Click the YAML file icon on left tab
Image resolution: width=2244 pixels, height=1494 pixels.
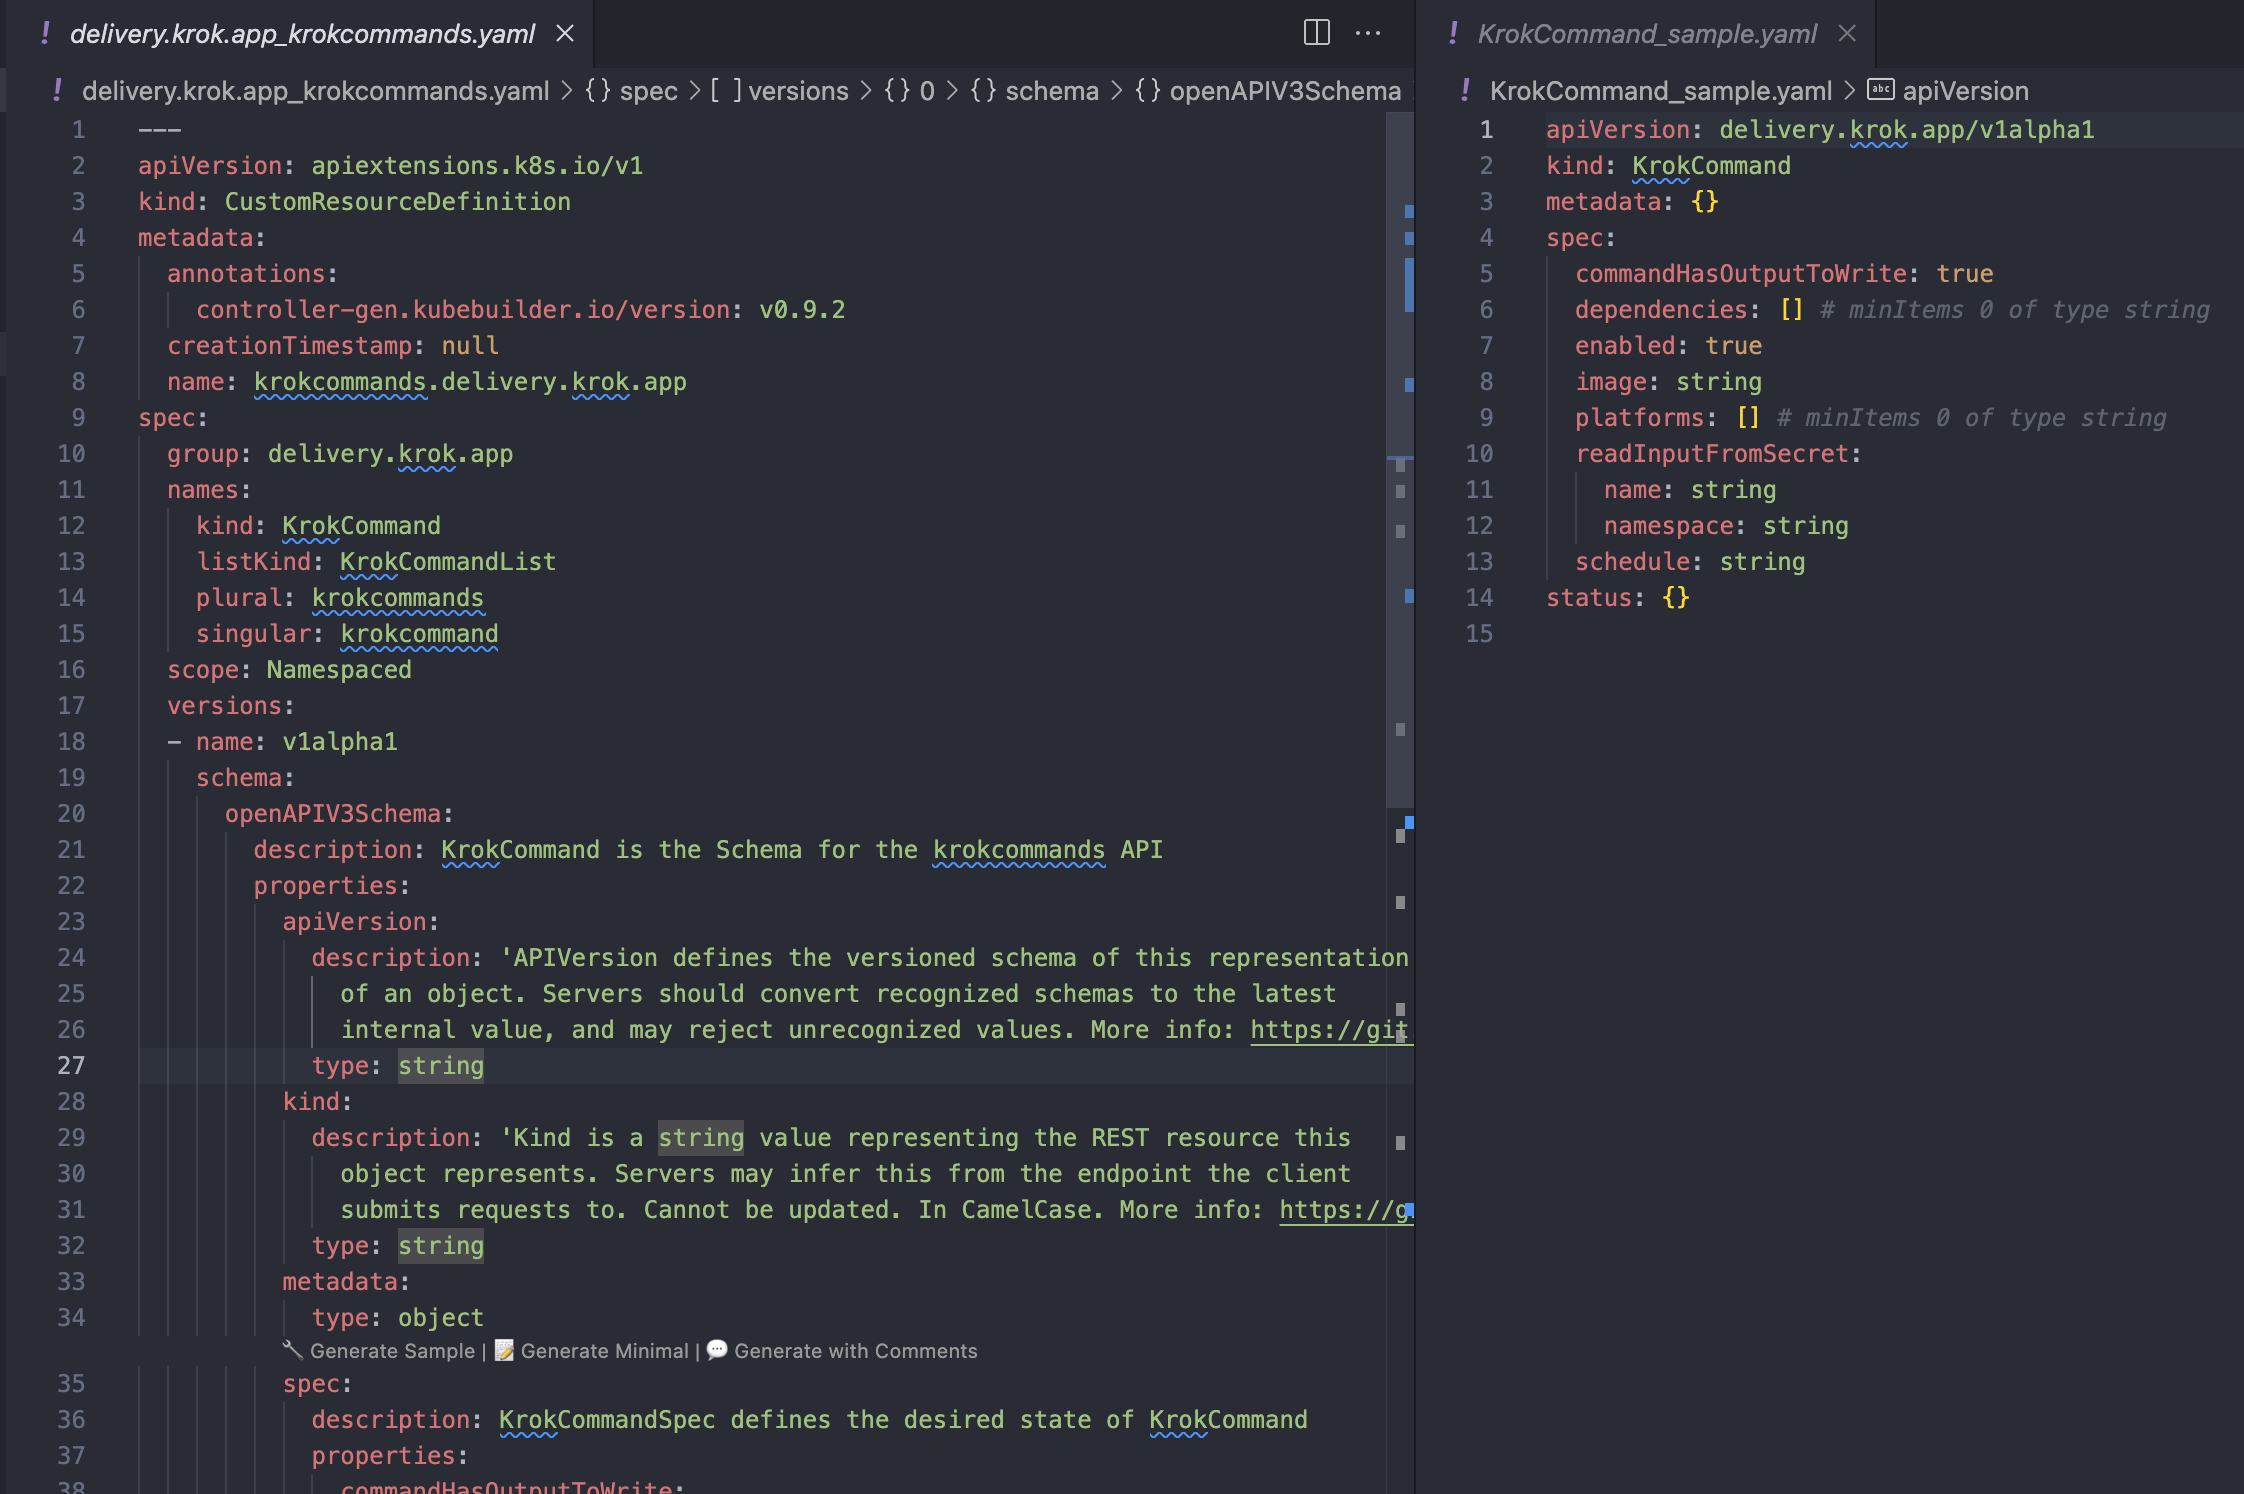[46, 33]
